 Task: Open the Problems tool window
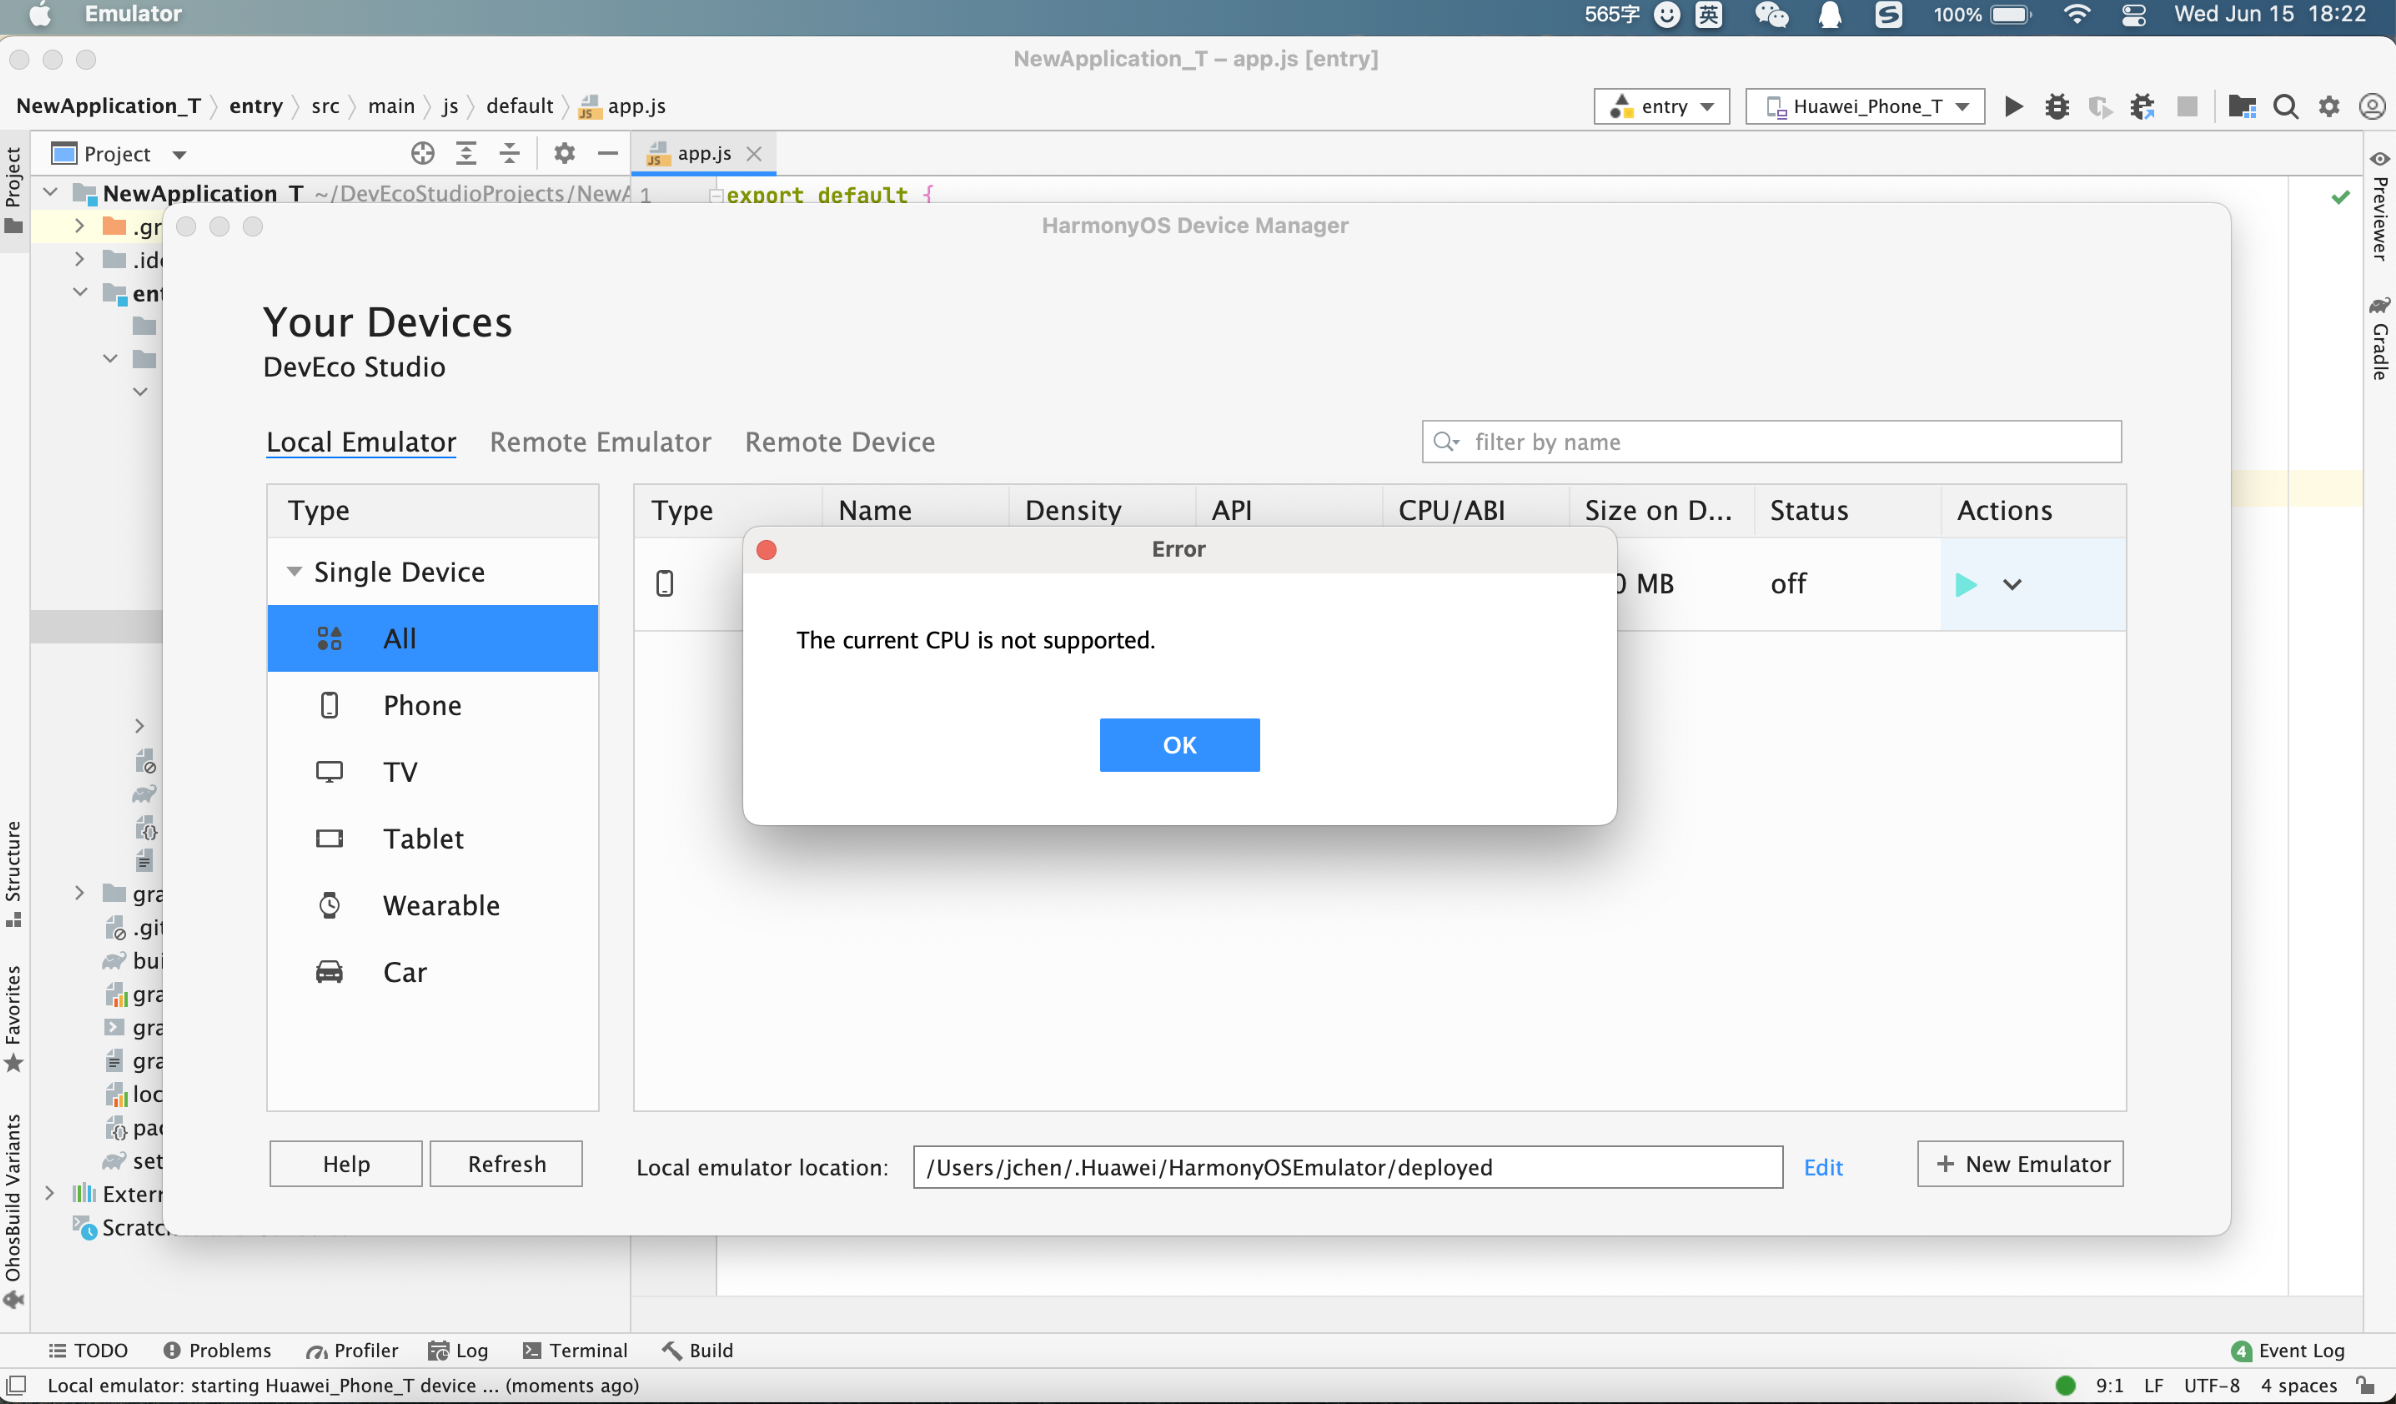(217, 1350)
